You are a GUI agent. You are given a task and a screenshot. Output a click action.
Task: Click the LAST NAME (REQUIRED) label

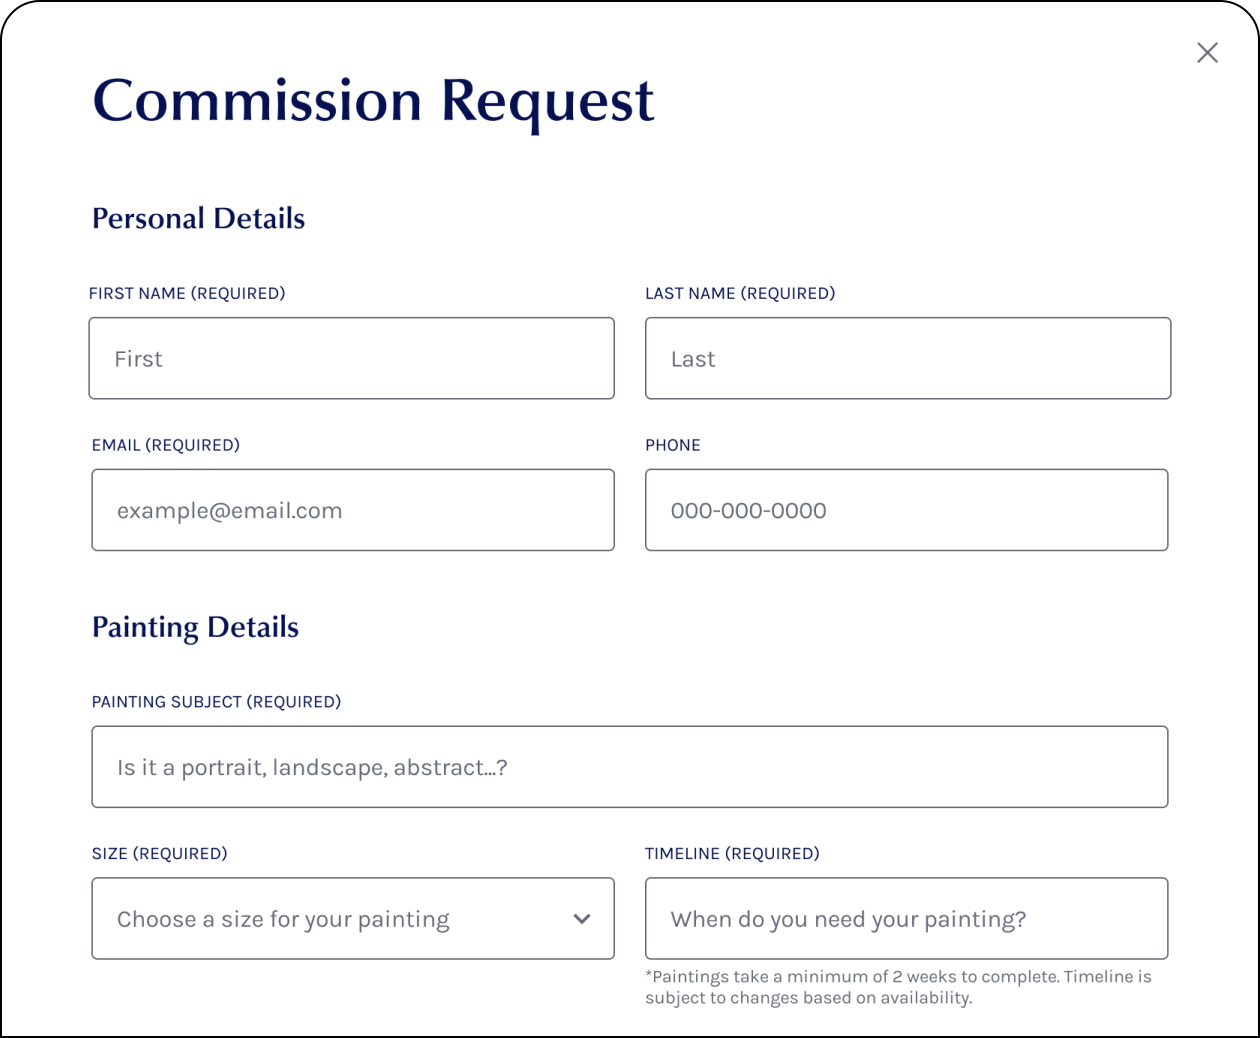click(x=740, y=293)
